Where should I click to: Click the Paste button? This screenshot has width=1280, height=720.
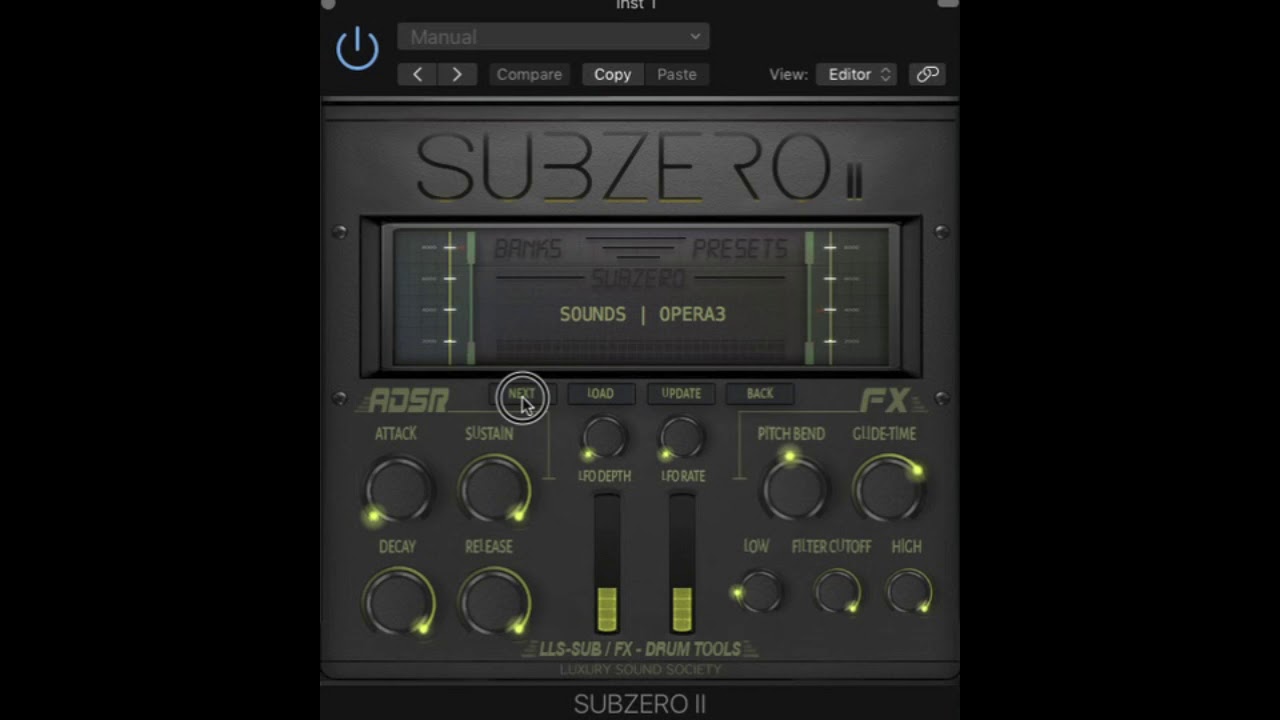point(676,74)
